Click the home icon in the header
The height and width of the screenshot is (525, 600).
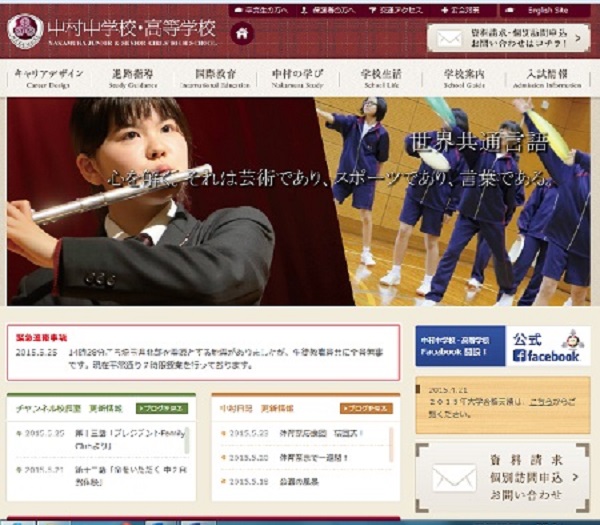pyautogui.click(x=242, y=33)
